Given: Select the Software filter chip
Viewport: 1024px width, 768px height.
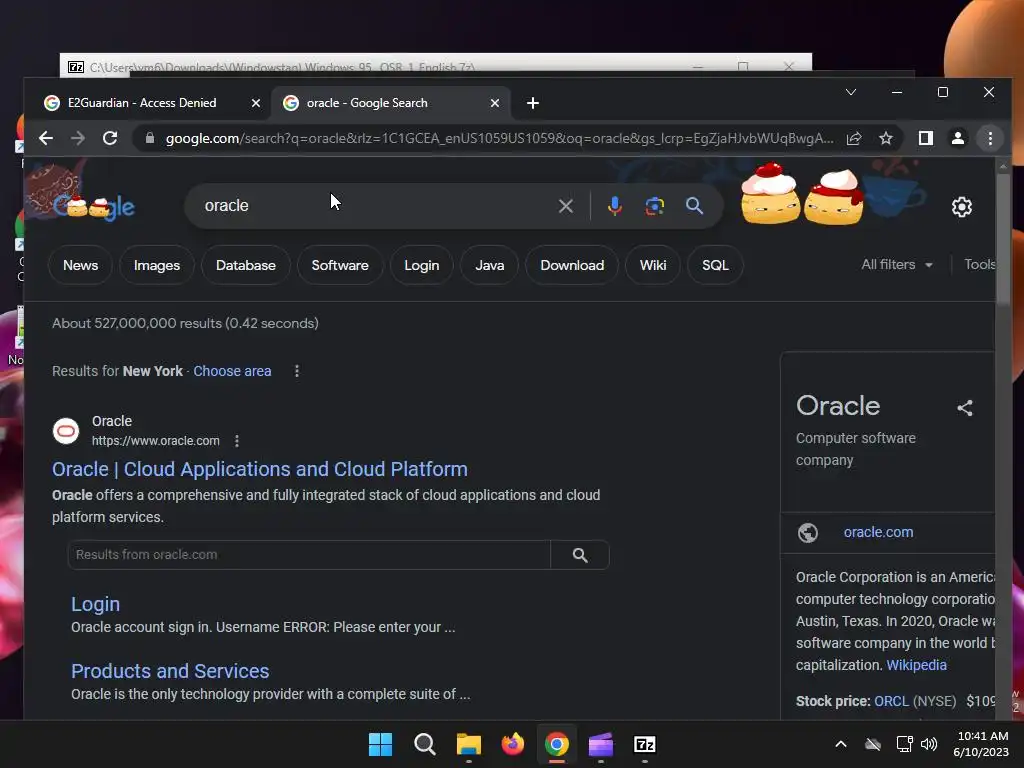Looking at the screenshot, I should (x=340, y=265).
